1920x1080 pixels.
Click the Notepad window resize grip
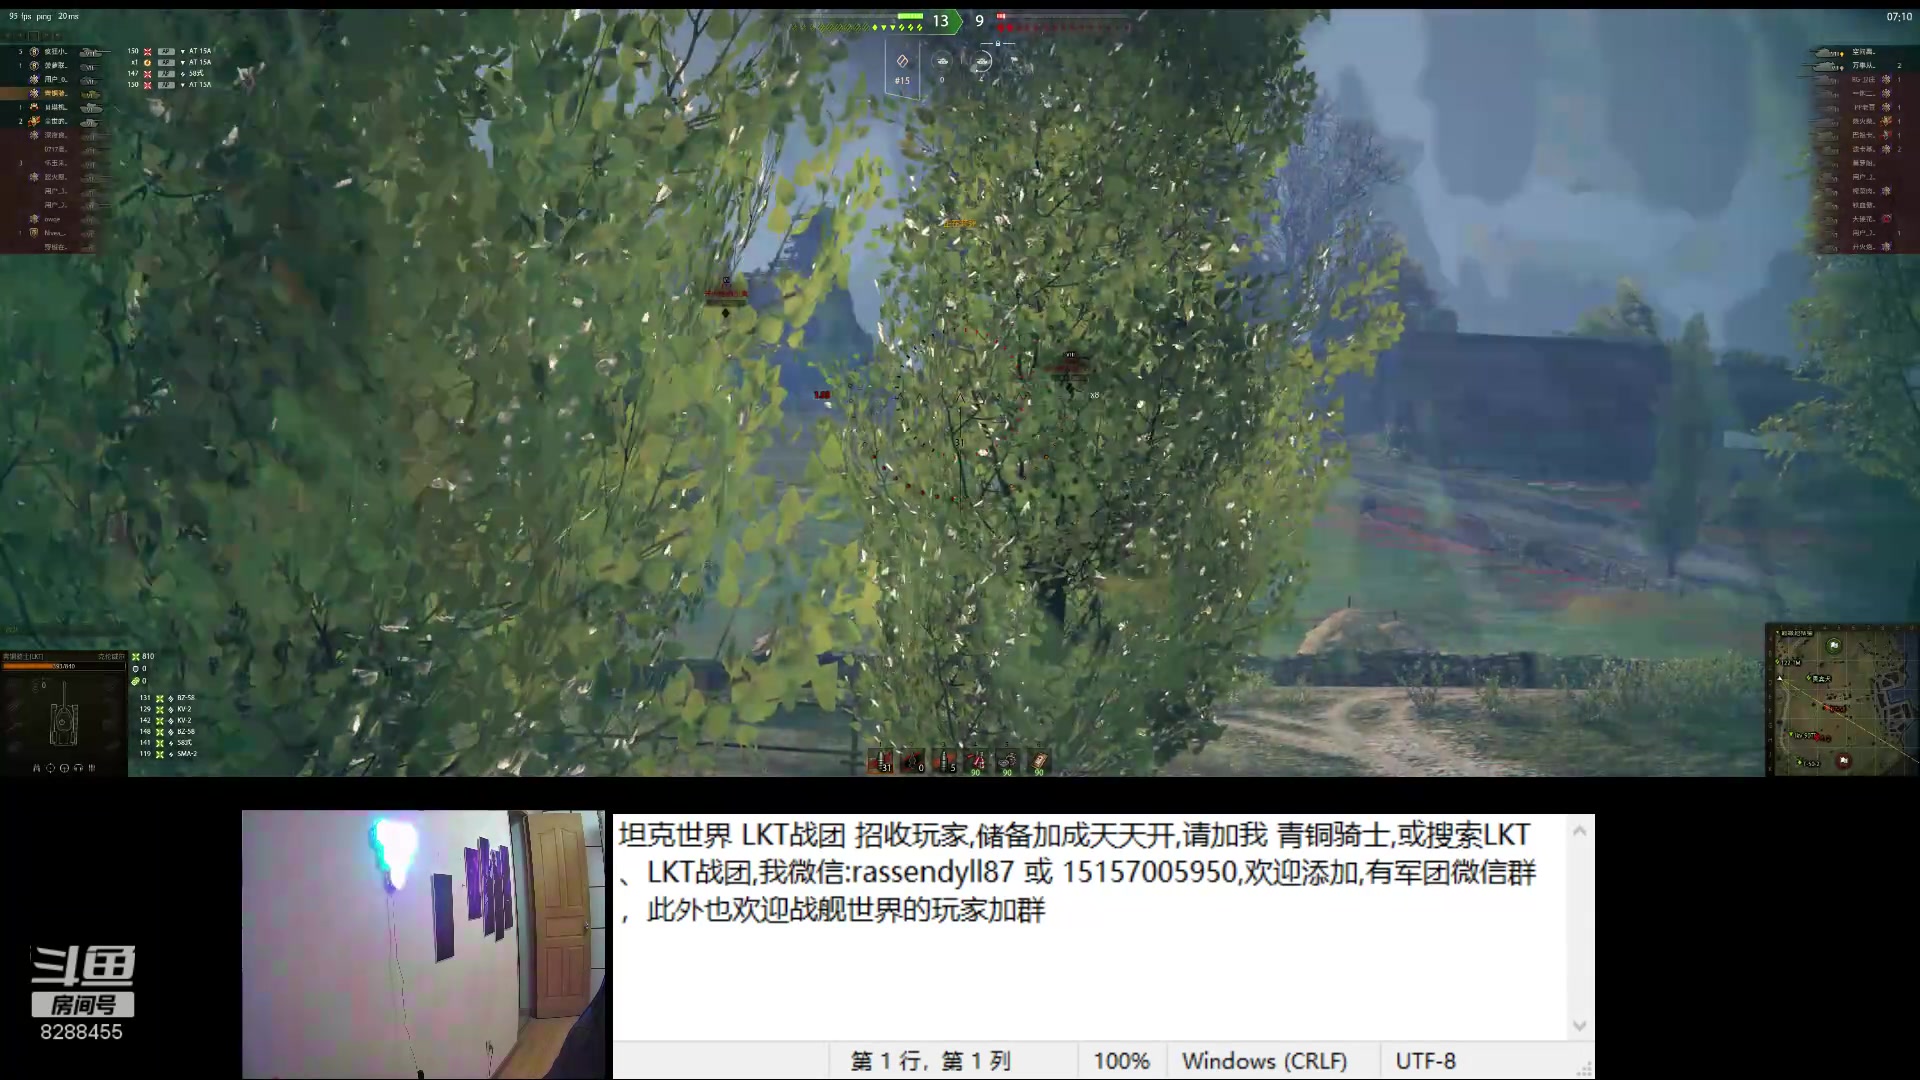[1584, 1069]
